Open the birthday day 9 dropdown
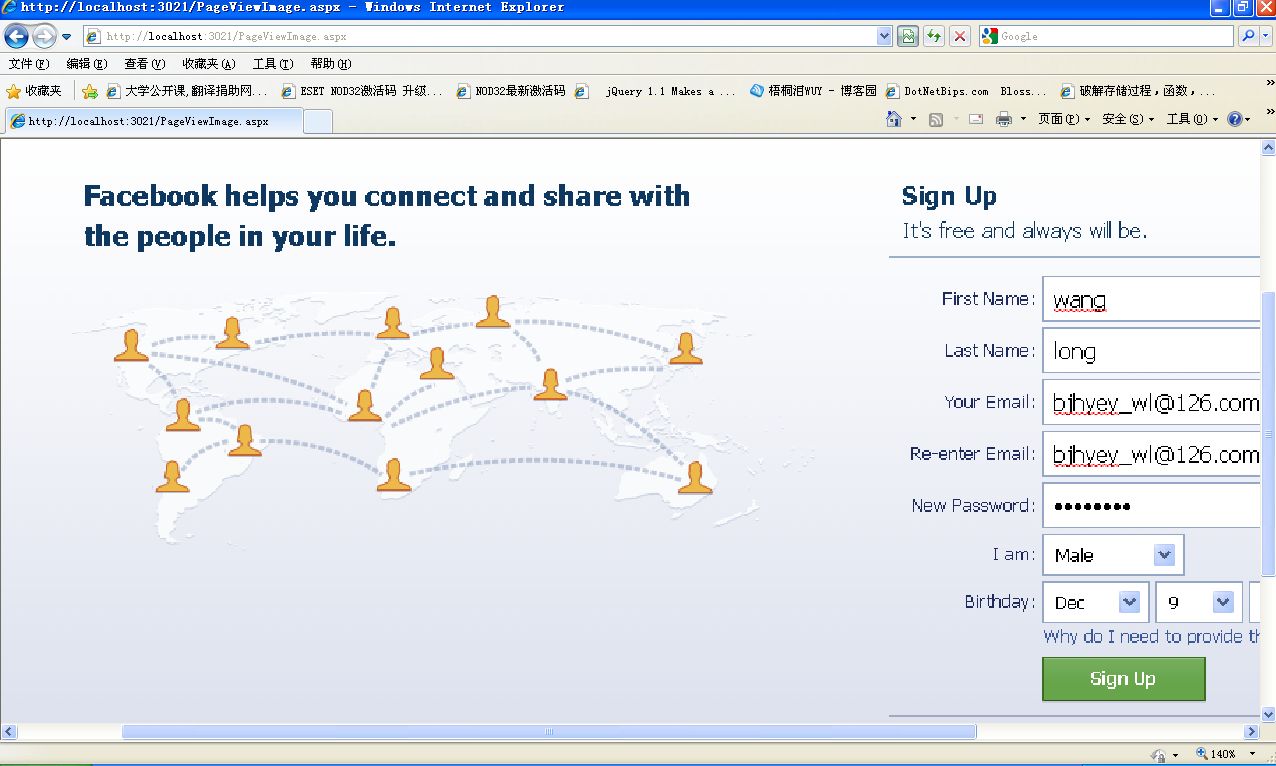This screenshot has width=1276, height=766. tap(1199, 602)
